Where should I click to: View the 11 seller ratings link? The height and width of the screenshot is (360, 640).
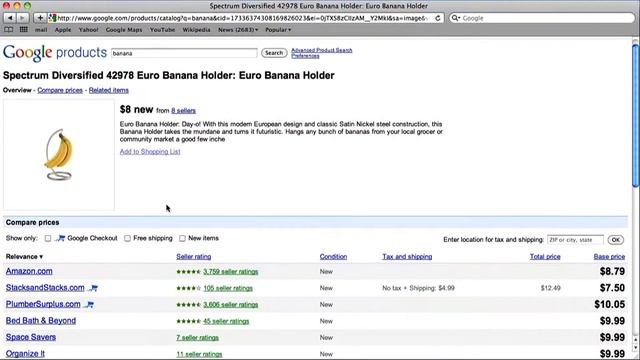tap(199, 354)
